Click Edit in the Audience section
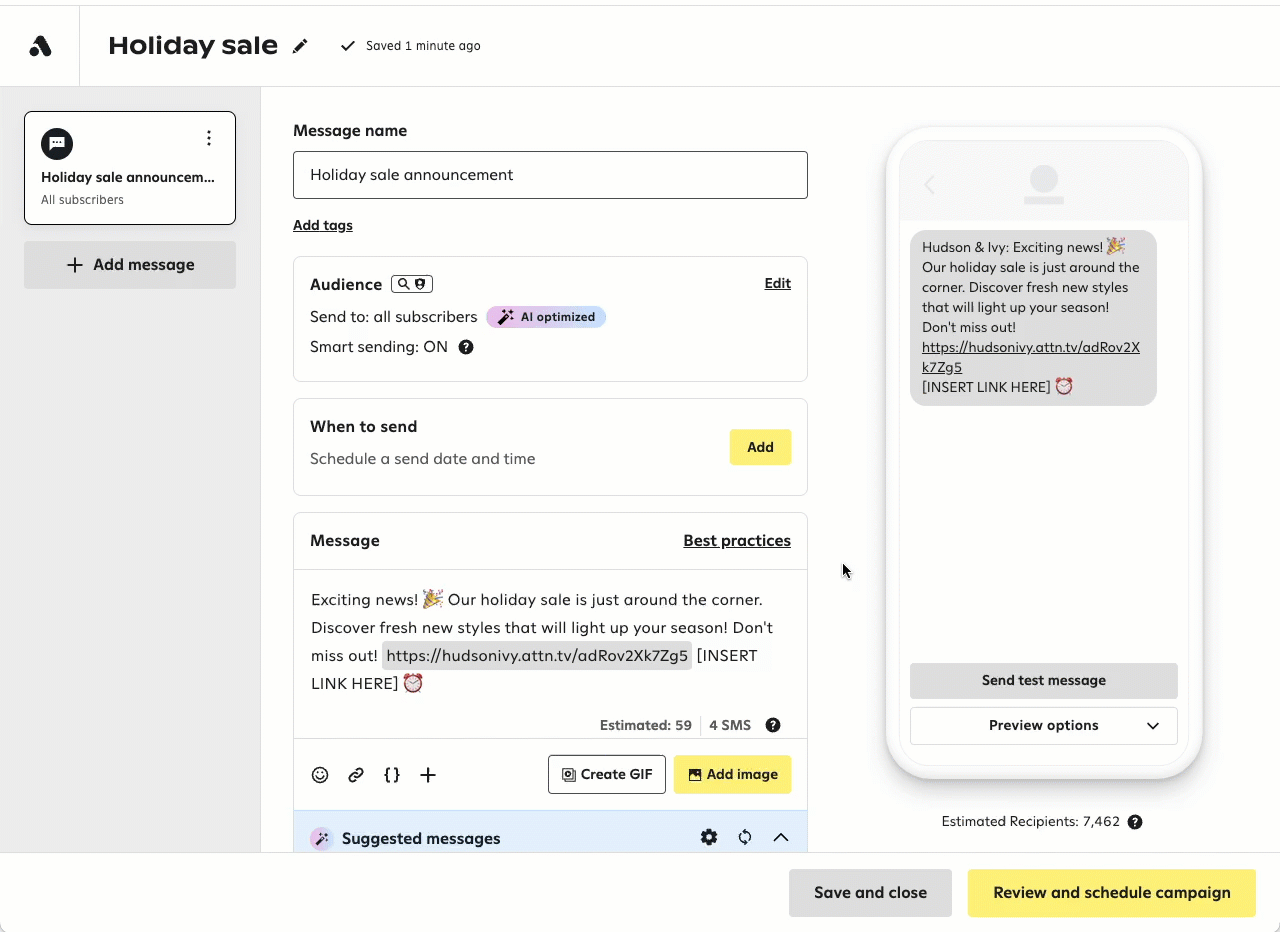Viewport: 1280px width, 932px height. tap(777, 283)
